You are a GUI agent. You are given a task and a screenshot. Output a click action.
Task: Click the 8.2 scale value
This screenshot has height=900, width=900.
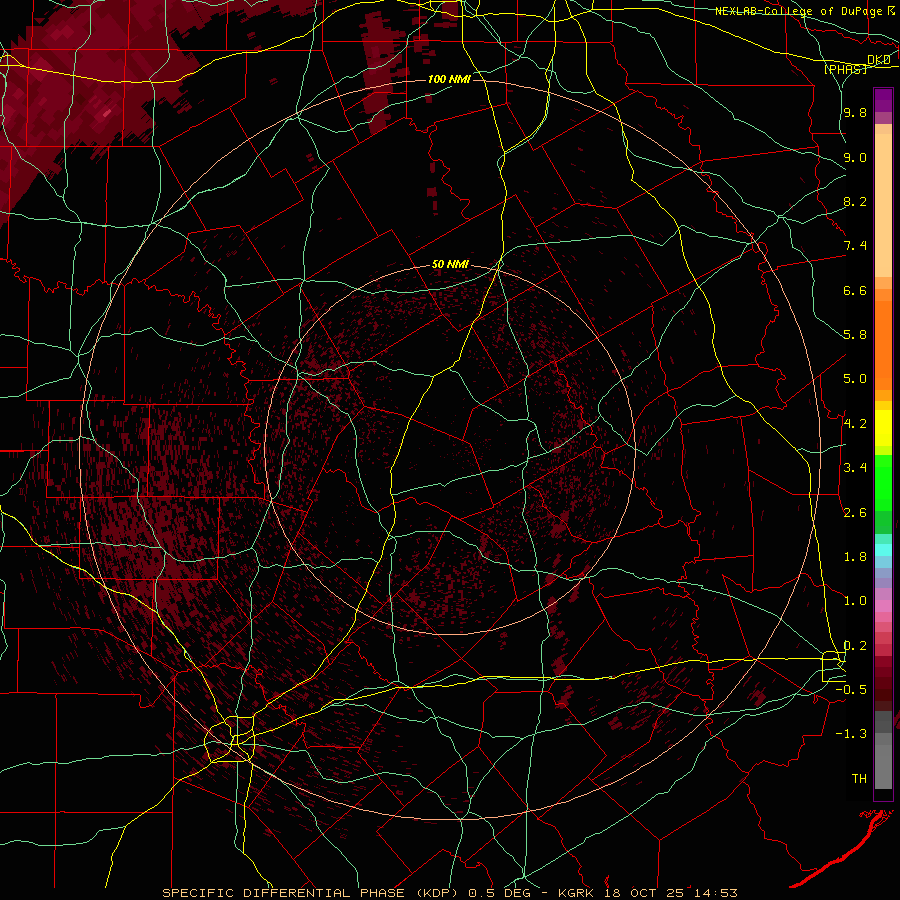click(x=855, y=201)
